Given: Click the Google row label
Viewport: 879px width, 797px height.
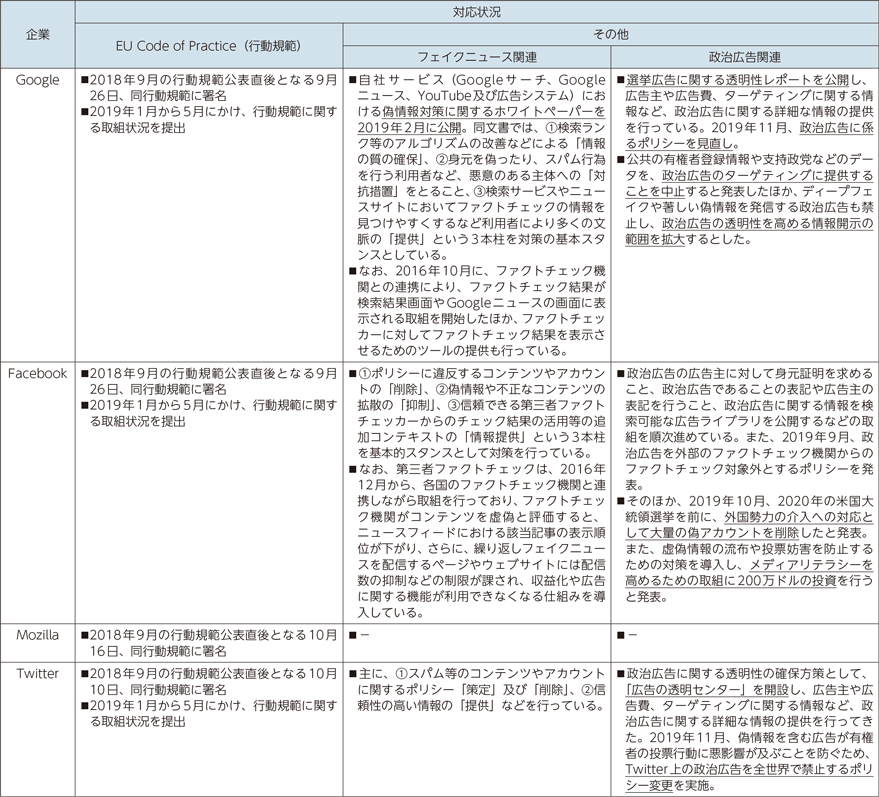Looking at the screenshot, I should tap(38, 80).
